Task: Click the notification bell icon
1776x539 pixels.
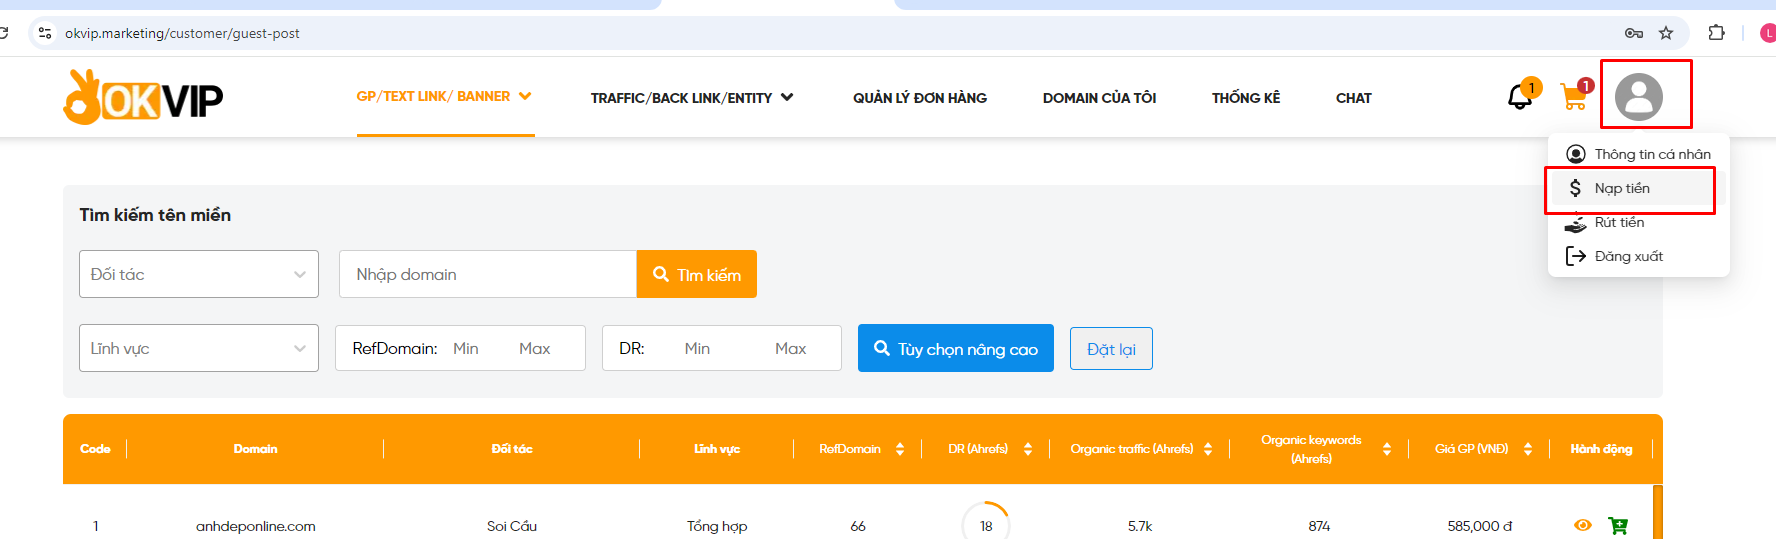Action: click(1520, 97)
